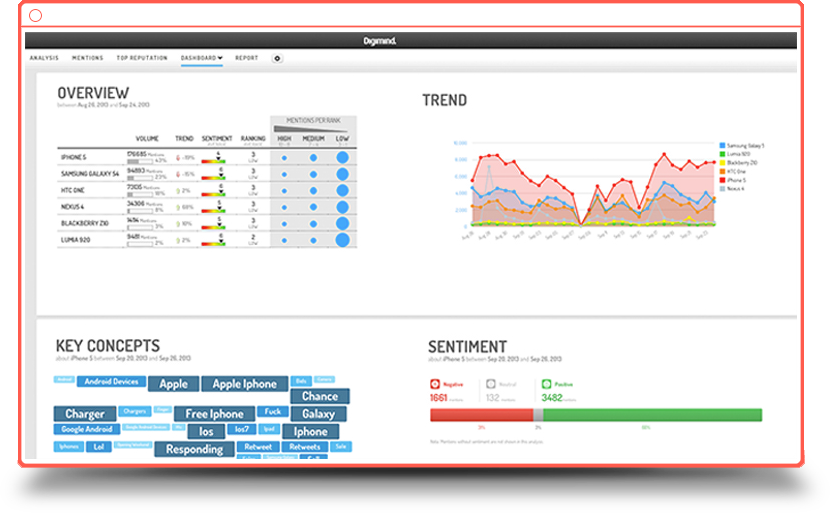This screenshot has width=830, height=513.
Task: Select the "Apple Iphone" key concept tag
Action: point(244,384)
